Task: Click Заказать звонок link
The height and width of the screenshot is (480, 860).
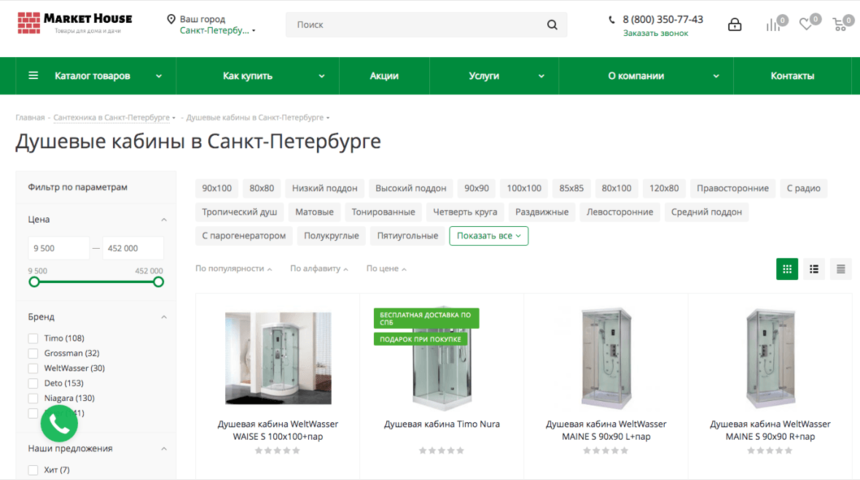Action: click(655, 33)
